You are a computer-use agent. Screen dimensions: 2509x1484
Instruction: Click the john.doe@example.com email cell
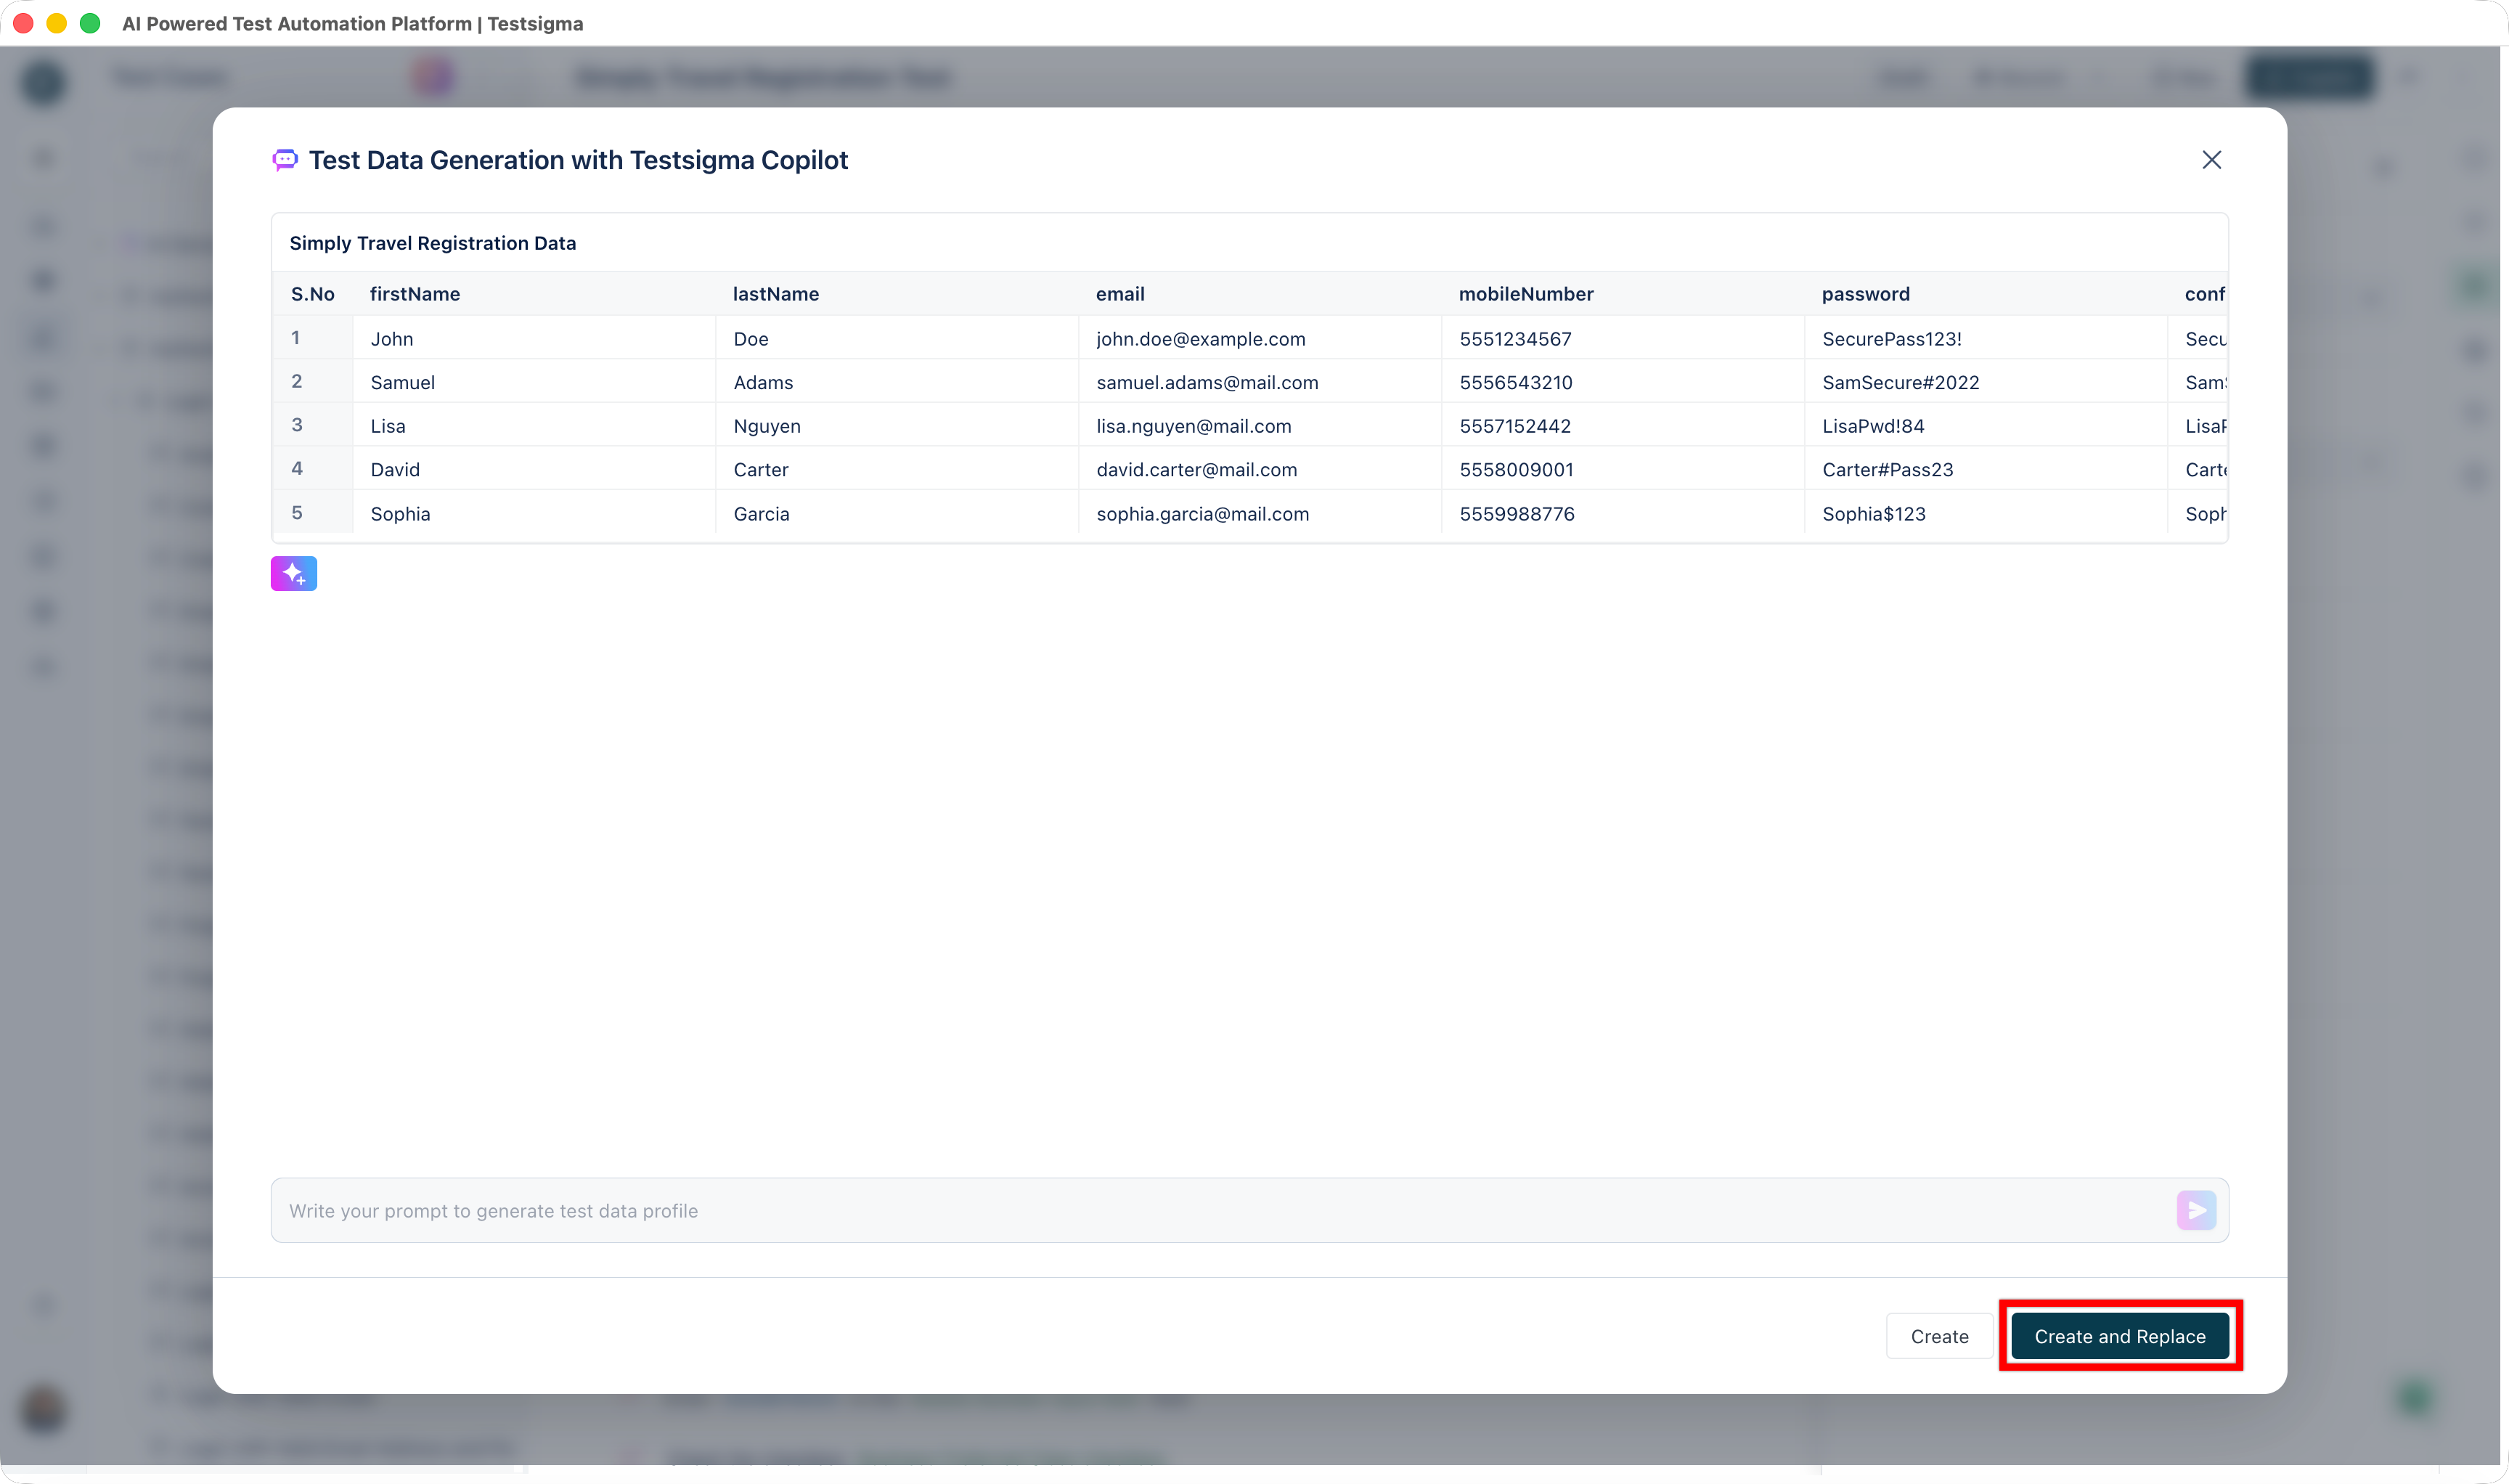click(x=1260, y=338)
